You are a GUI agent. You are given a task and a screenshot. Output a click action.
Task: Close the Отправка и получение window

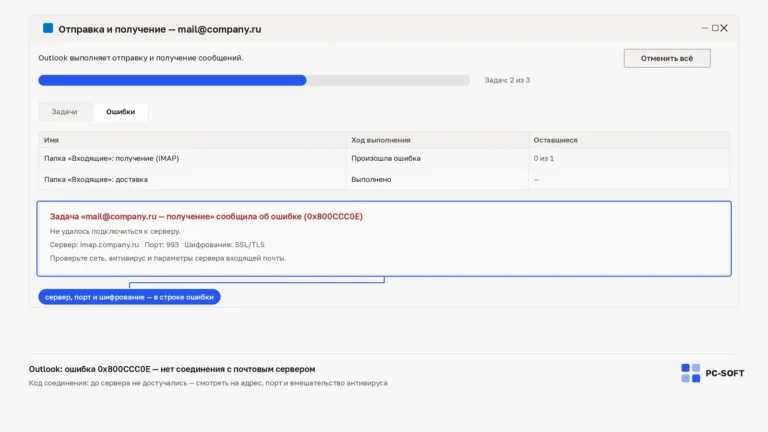724,28
